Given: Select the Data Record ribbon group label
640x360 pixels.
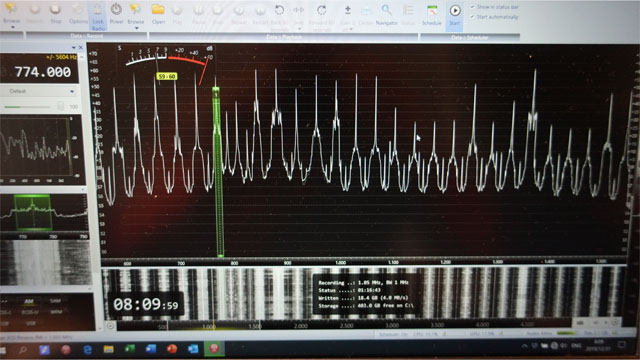Looking at the screenshot, I should point(87,36).
